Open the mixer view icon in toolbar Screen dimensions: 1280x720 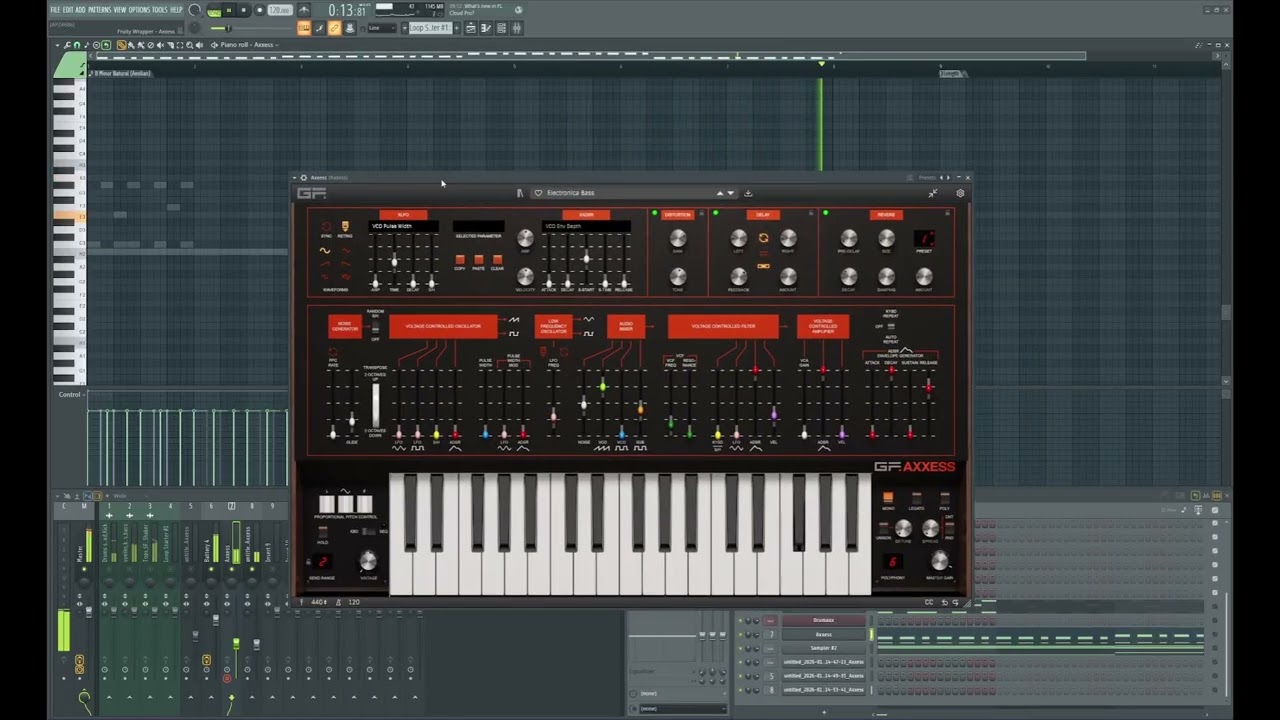tap(517, 28)
